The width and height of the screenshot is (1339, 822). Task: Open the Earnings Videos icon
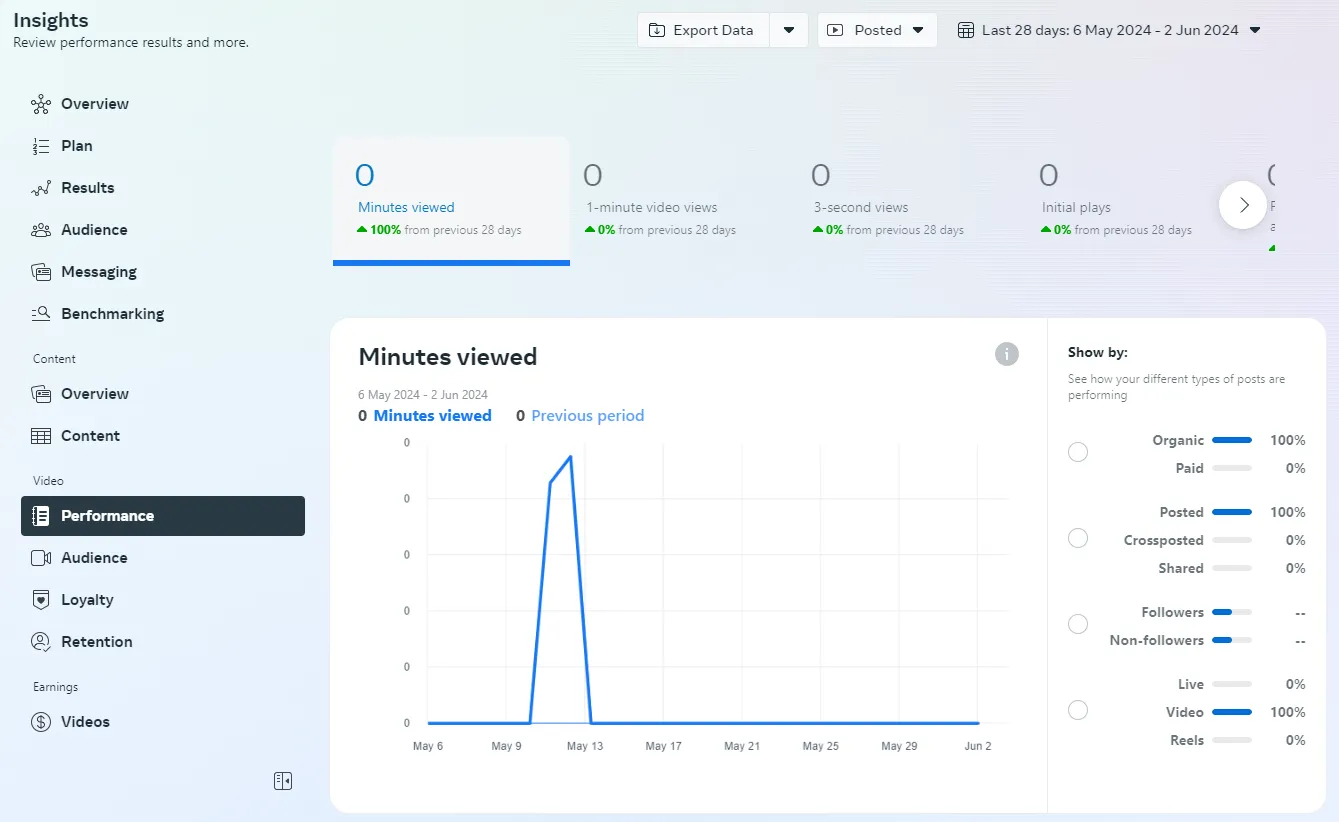[39, 721]
